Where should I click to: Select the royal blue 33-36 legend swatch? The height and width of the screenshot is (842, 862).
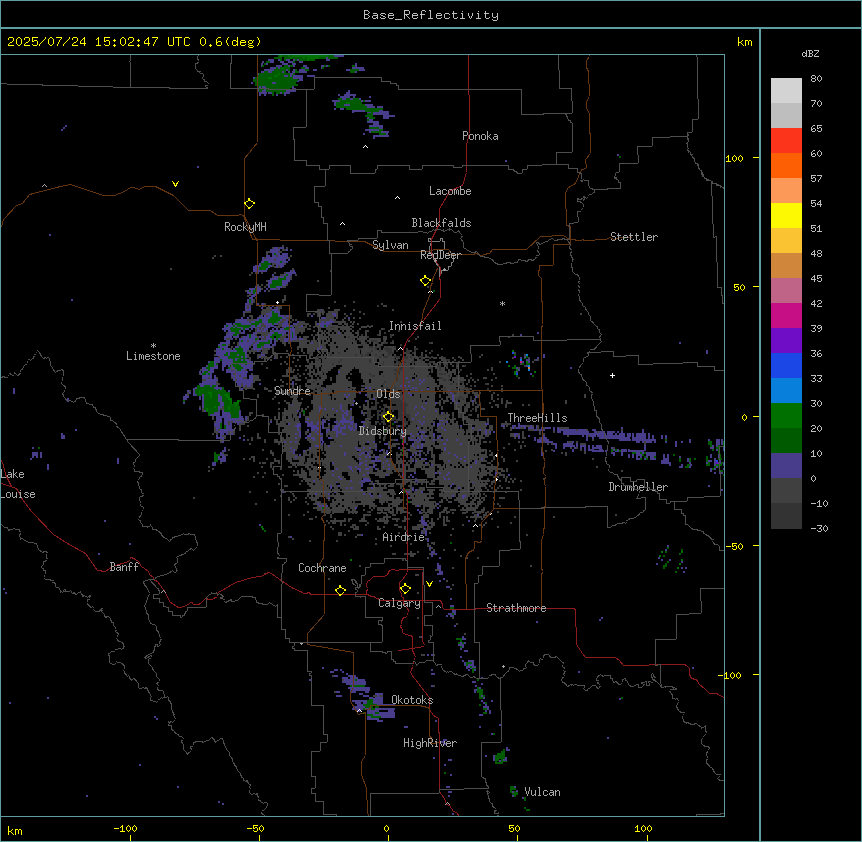[786, 365]
